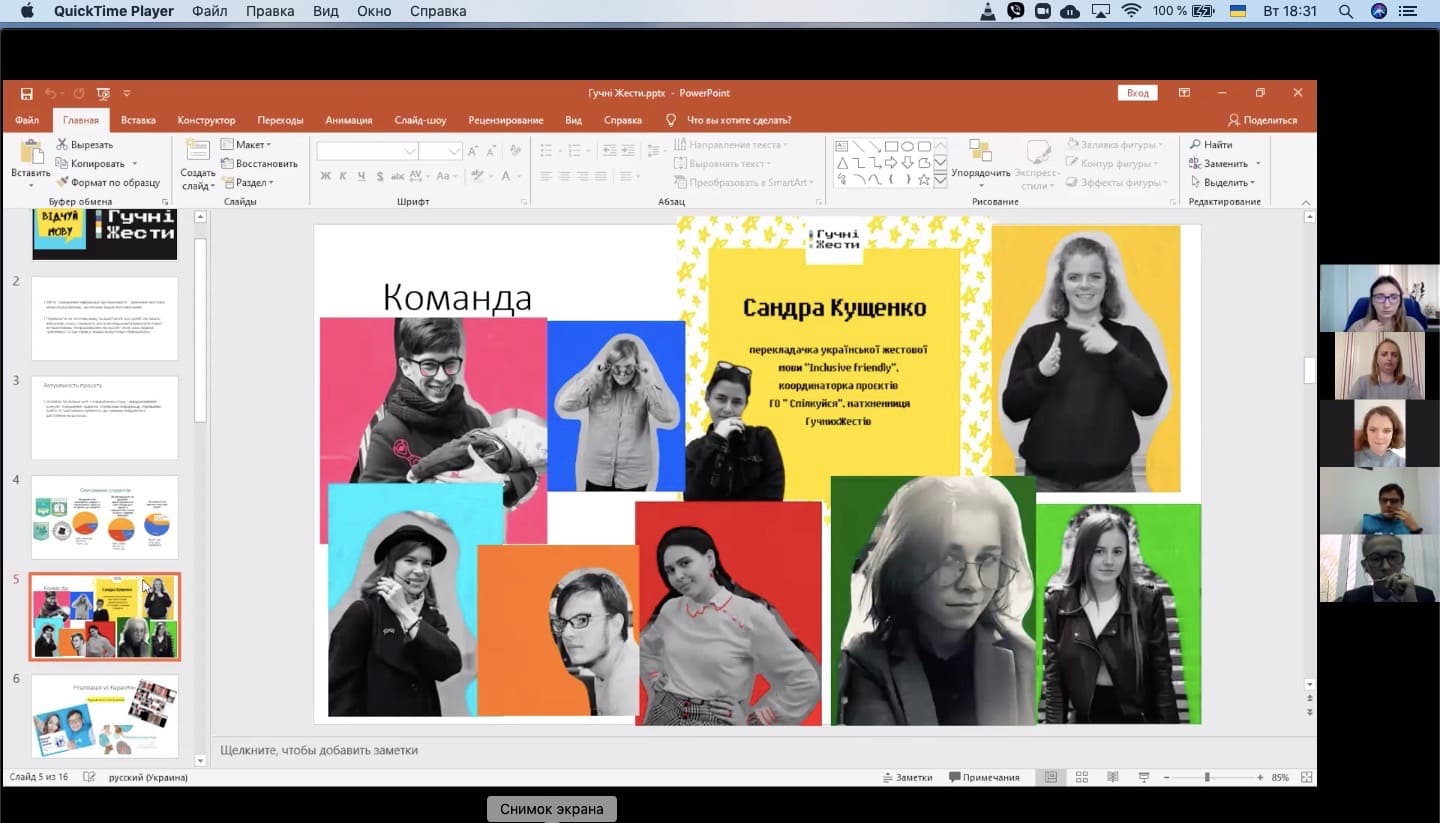Screen dimensions: 1440x823
Task: Click the Вход sign-in button
Action: point(1137,93)
